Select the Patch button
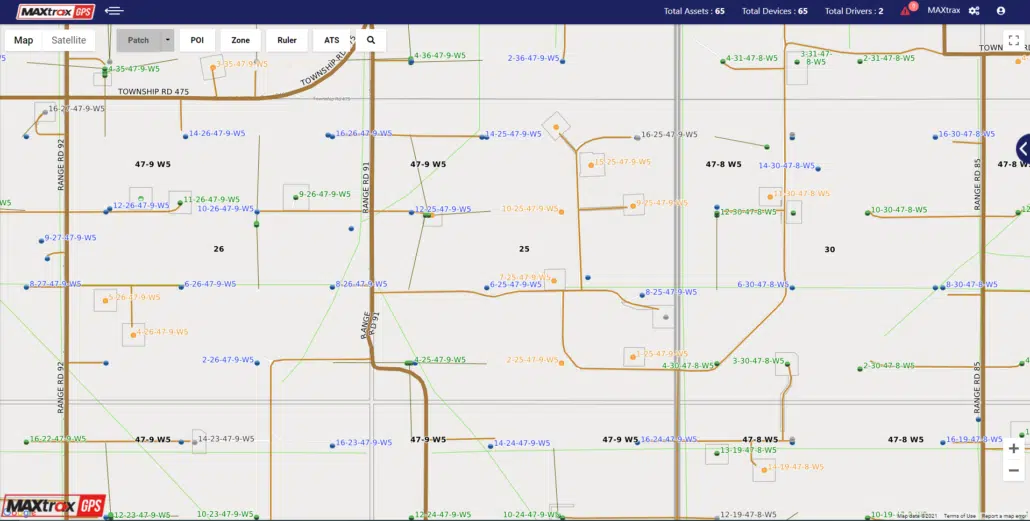 138,40
